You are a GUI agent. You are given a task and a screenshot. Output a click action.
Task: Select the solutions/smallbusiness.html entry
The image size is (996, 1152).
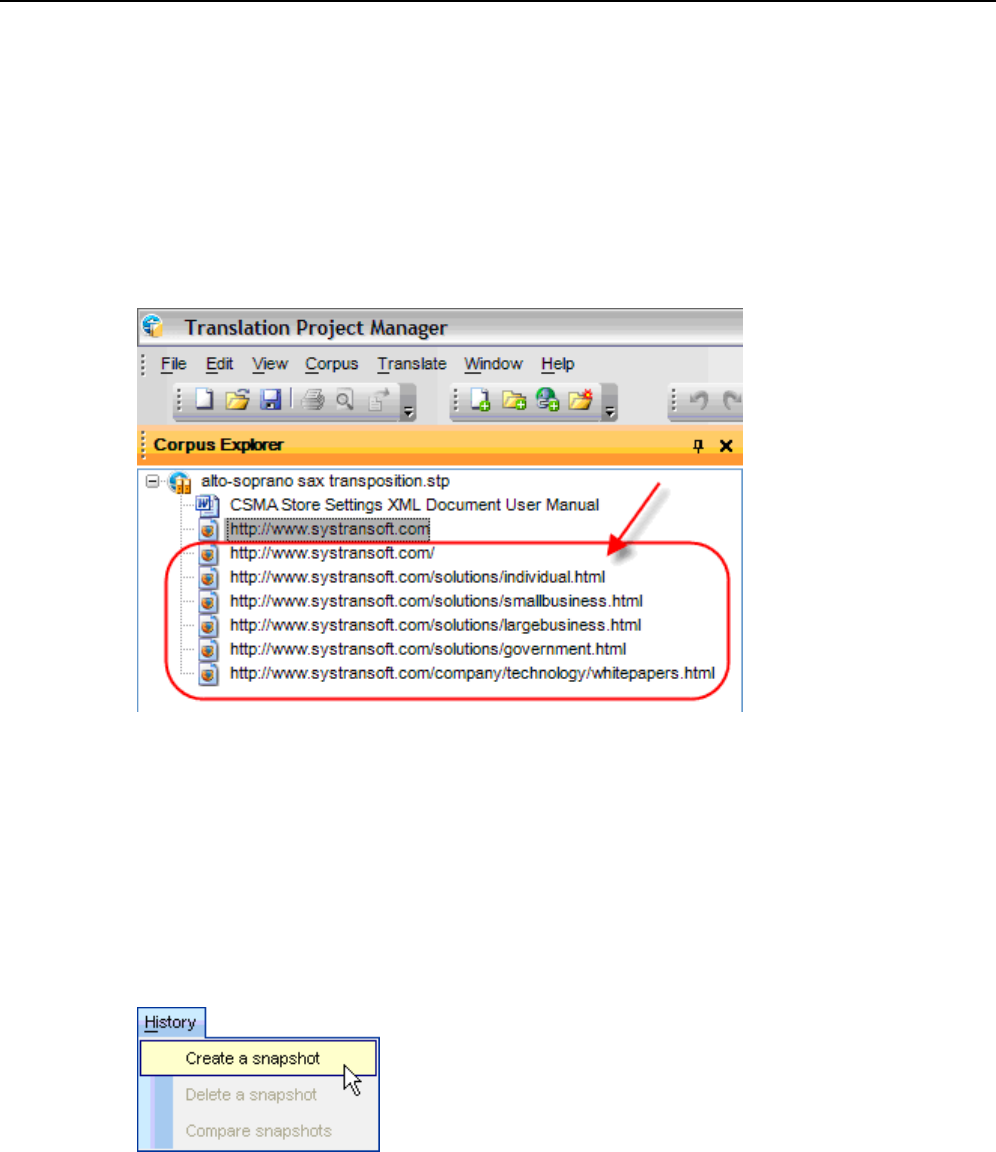click(436, 601)
